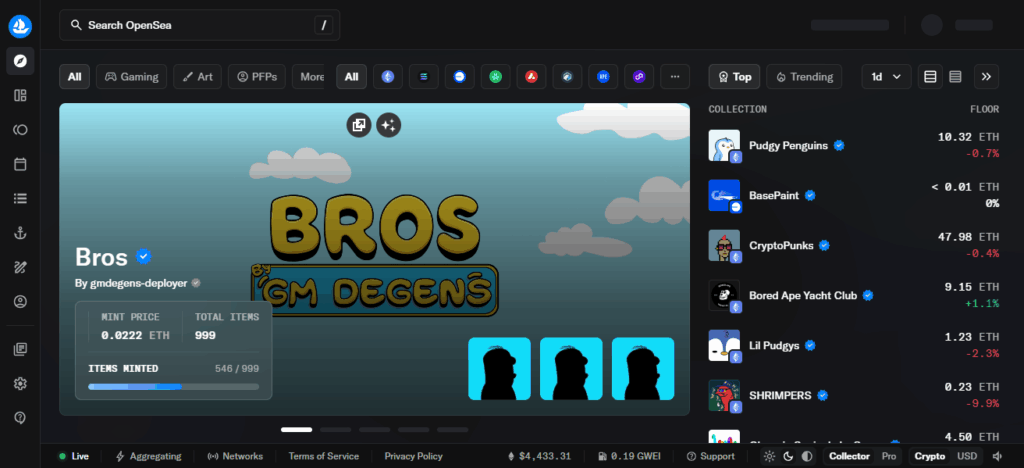Open the Terms of Service link
This screenshot has width=1024, height=468.
click(x=324, y=456)
